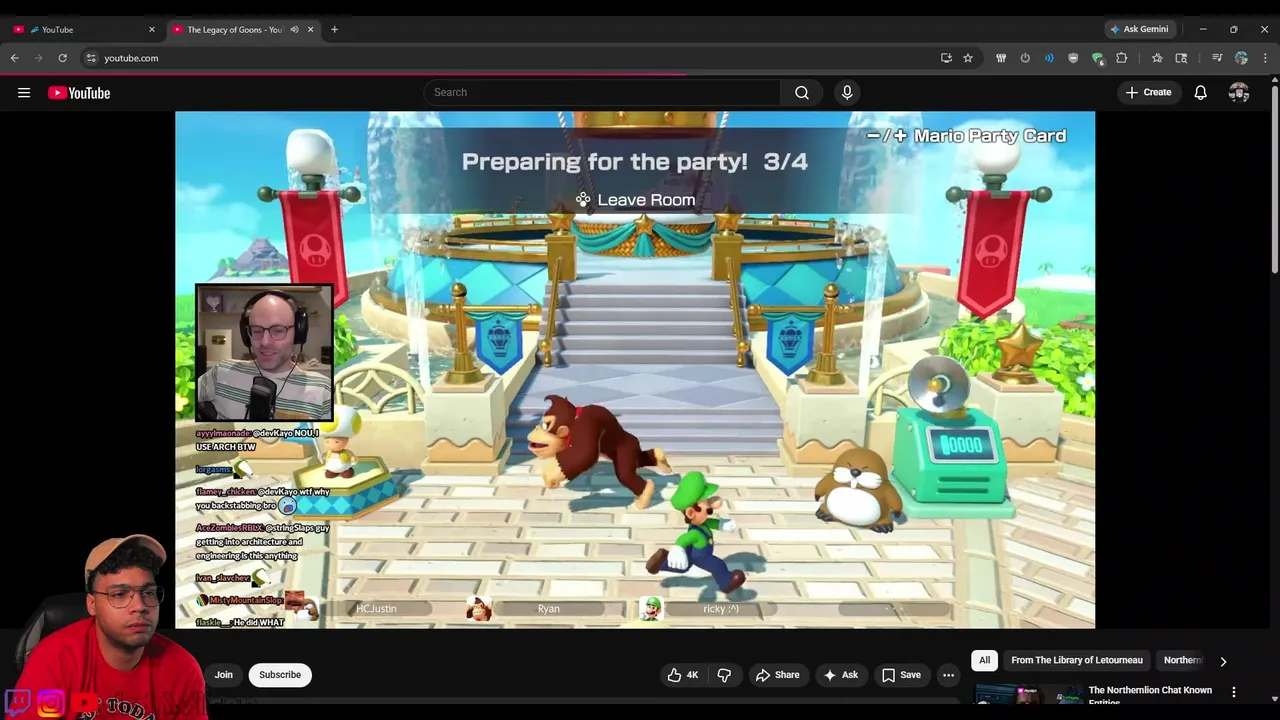This screenshot has width=1280, height=720.
Task: Close The Legacy of Goons tab
Action: coord(310,30)
